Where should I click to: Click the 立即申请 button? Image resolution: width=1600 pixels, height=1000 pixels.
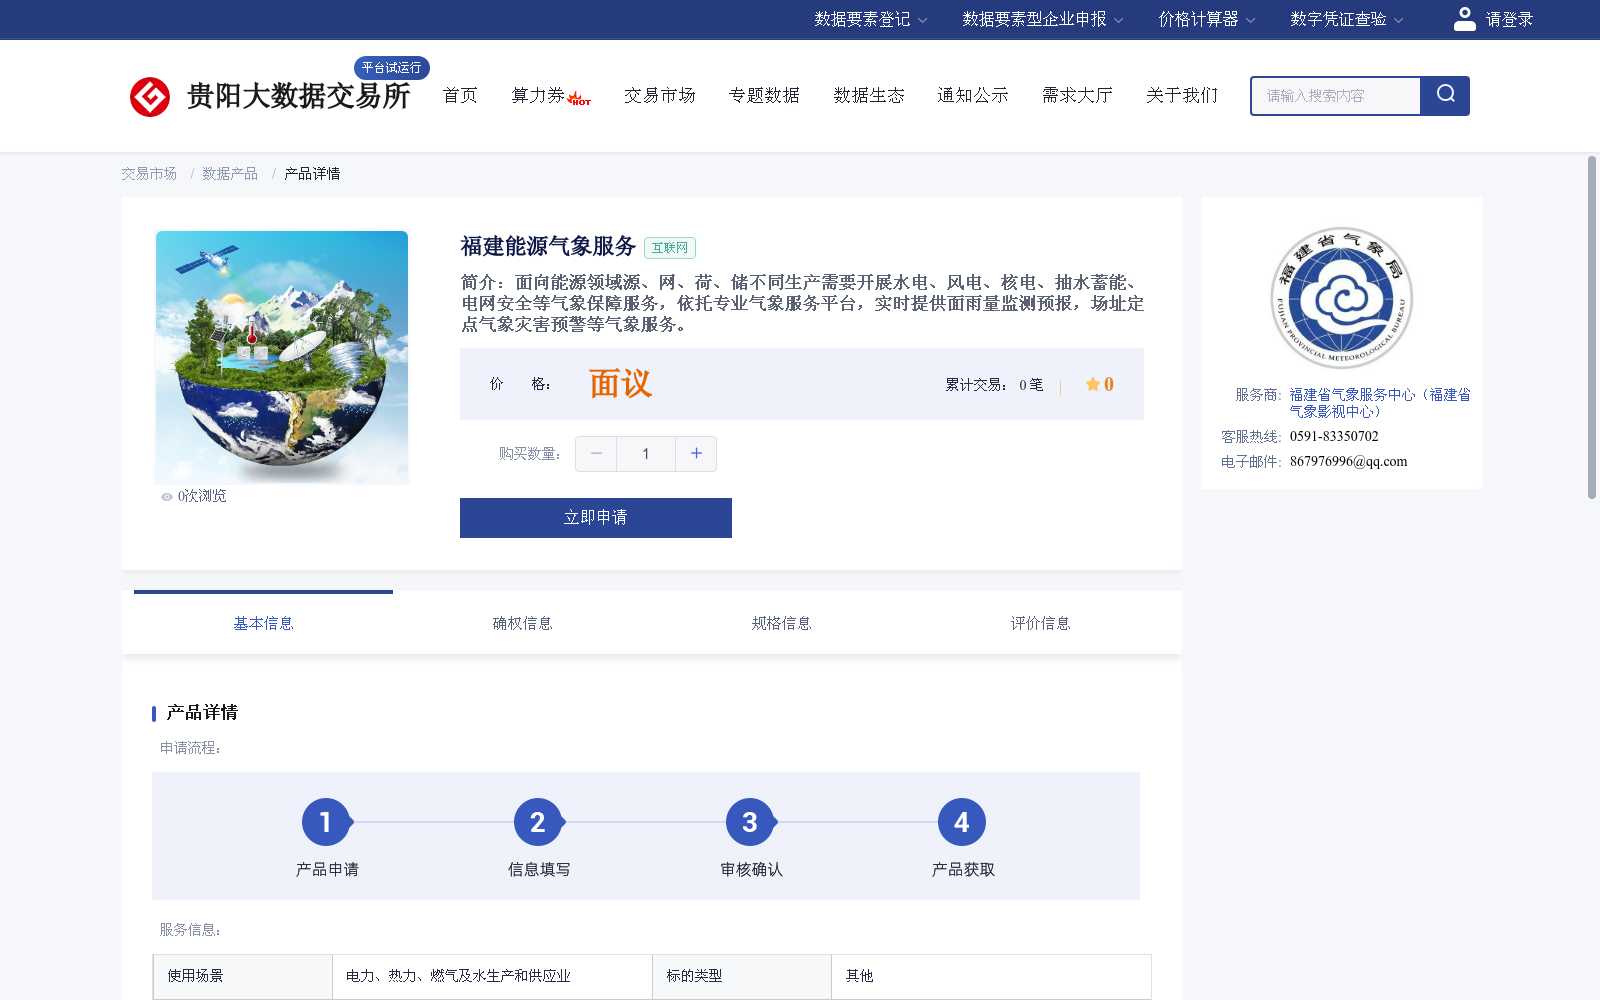click(x=596, y=518)
